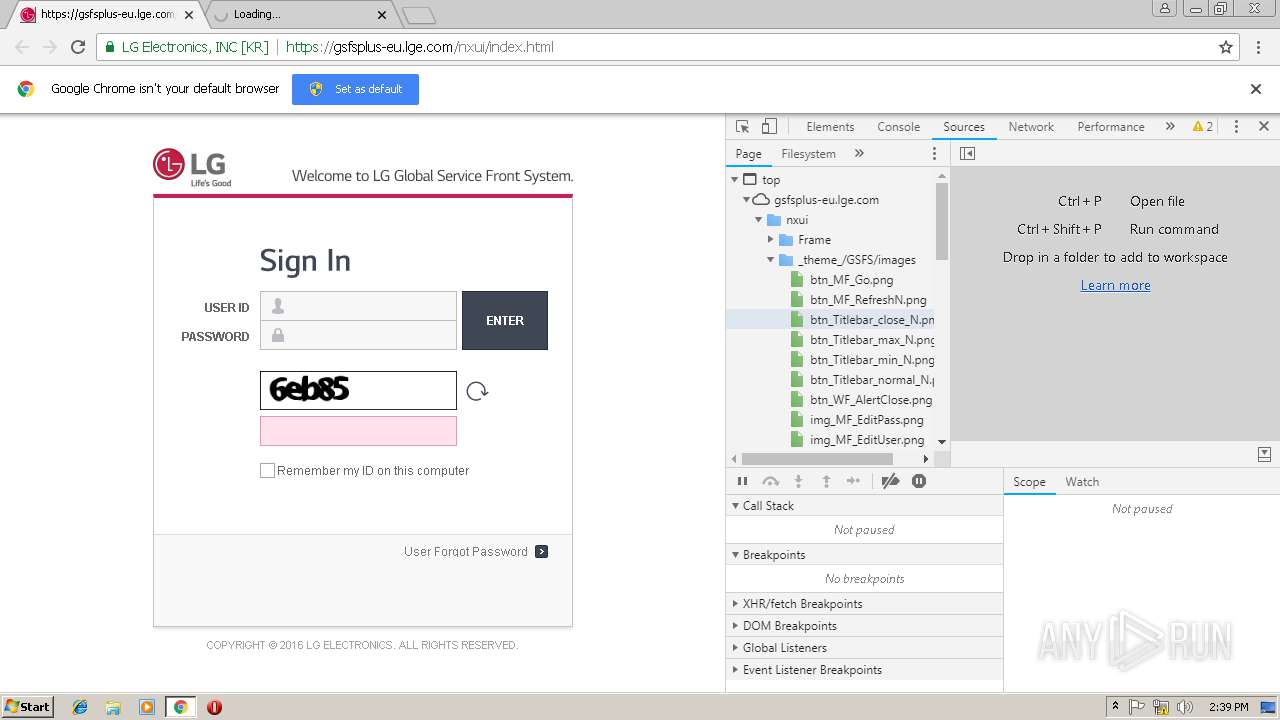Open the file explorer taskbar icon
This screenshot has width=1280, height=720.
click(113, 707)
